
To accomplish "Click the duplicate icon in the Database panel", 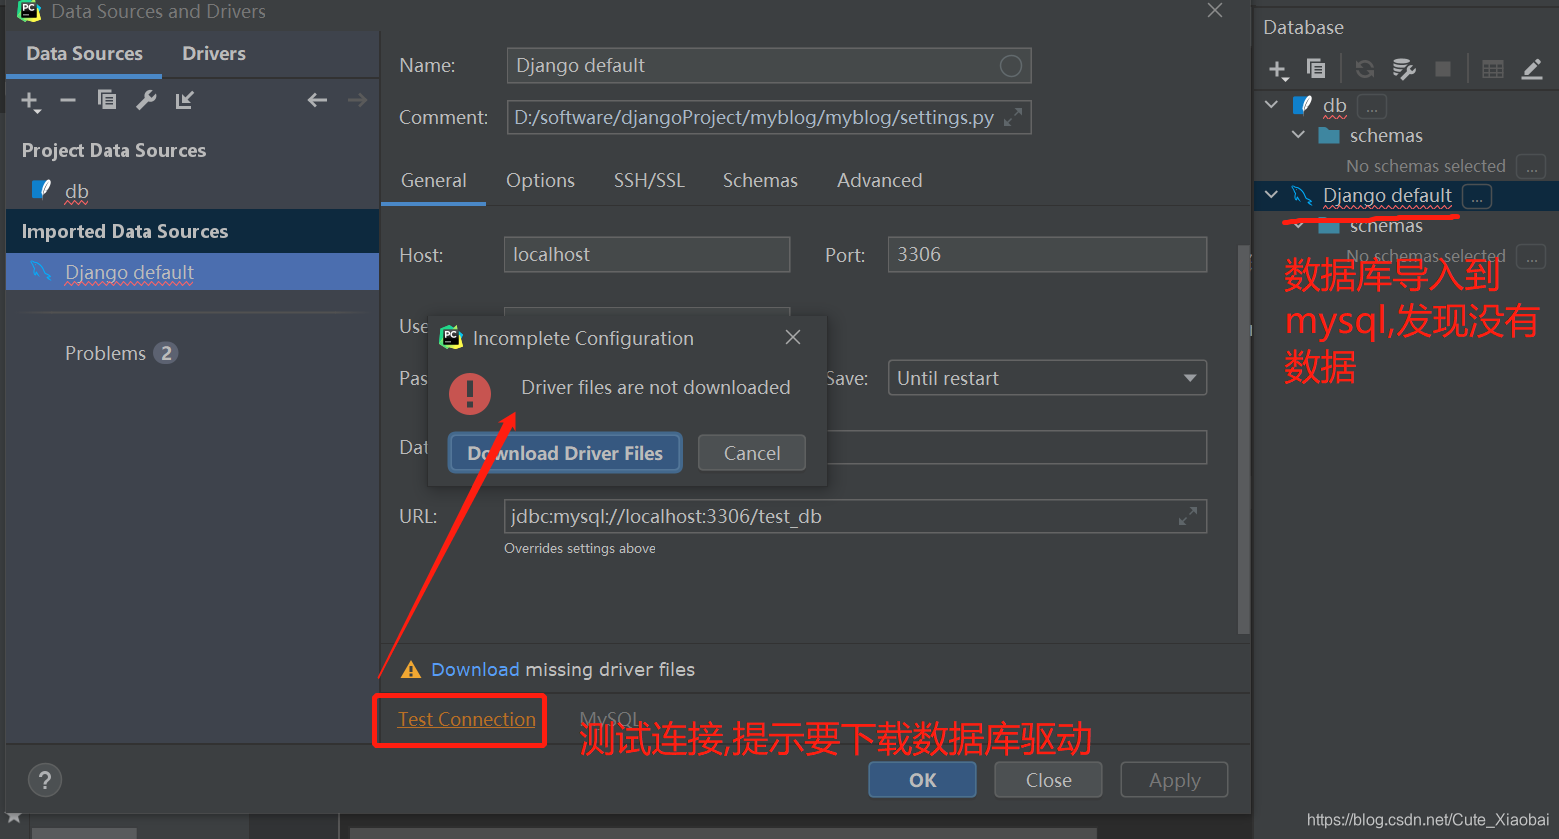I will pos(1316,68).
